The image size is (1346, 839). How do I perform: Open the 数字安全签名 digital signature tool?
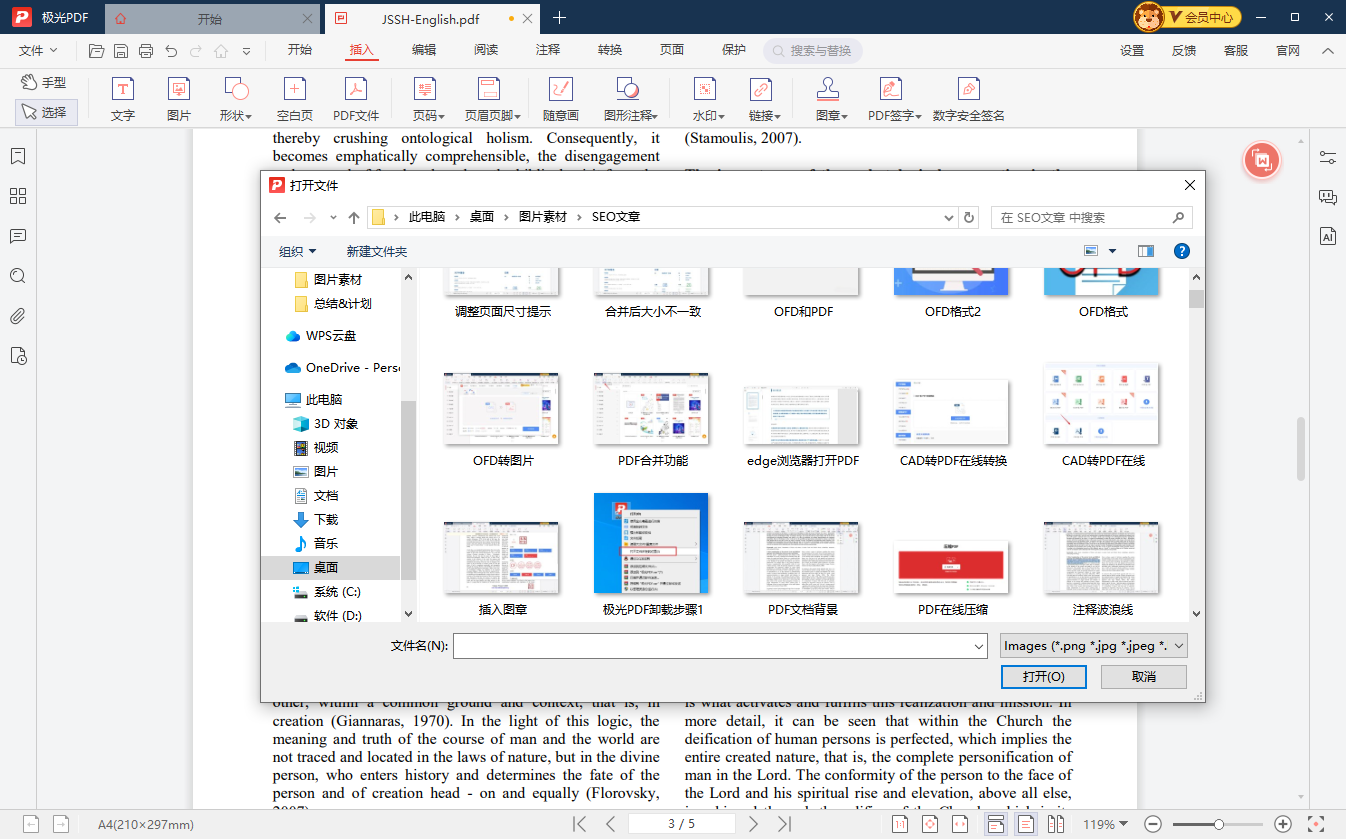click(x=968, y=99)
